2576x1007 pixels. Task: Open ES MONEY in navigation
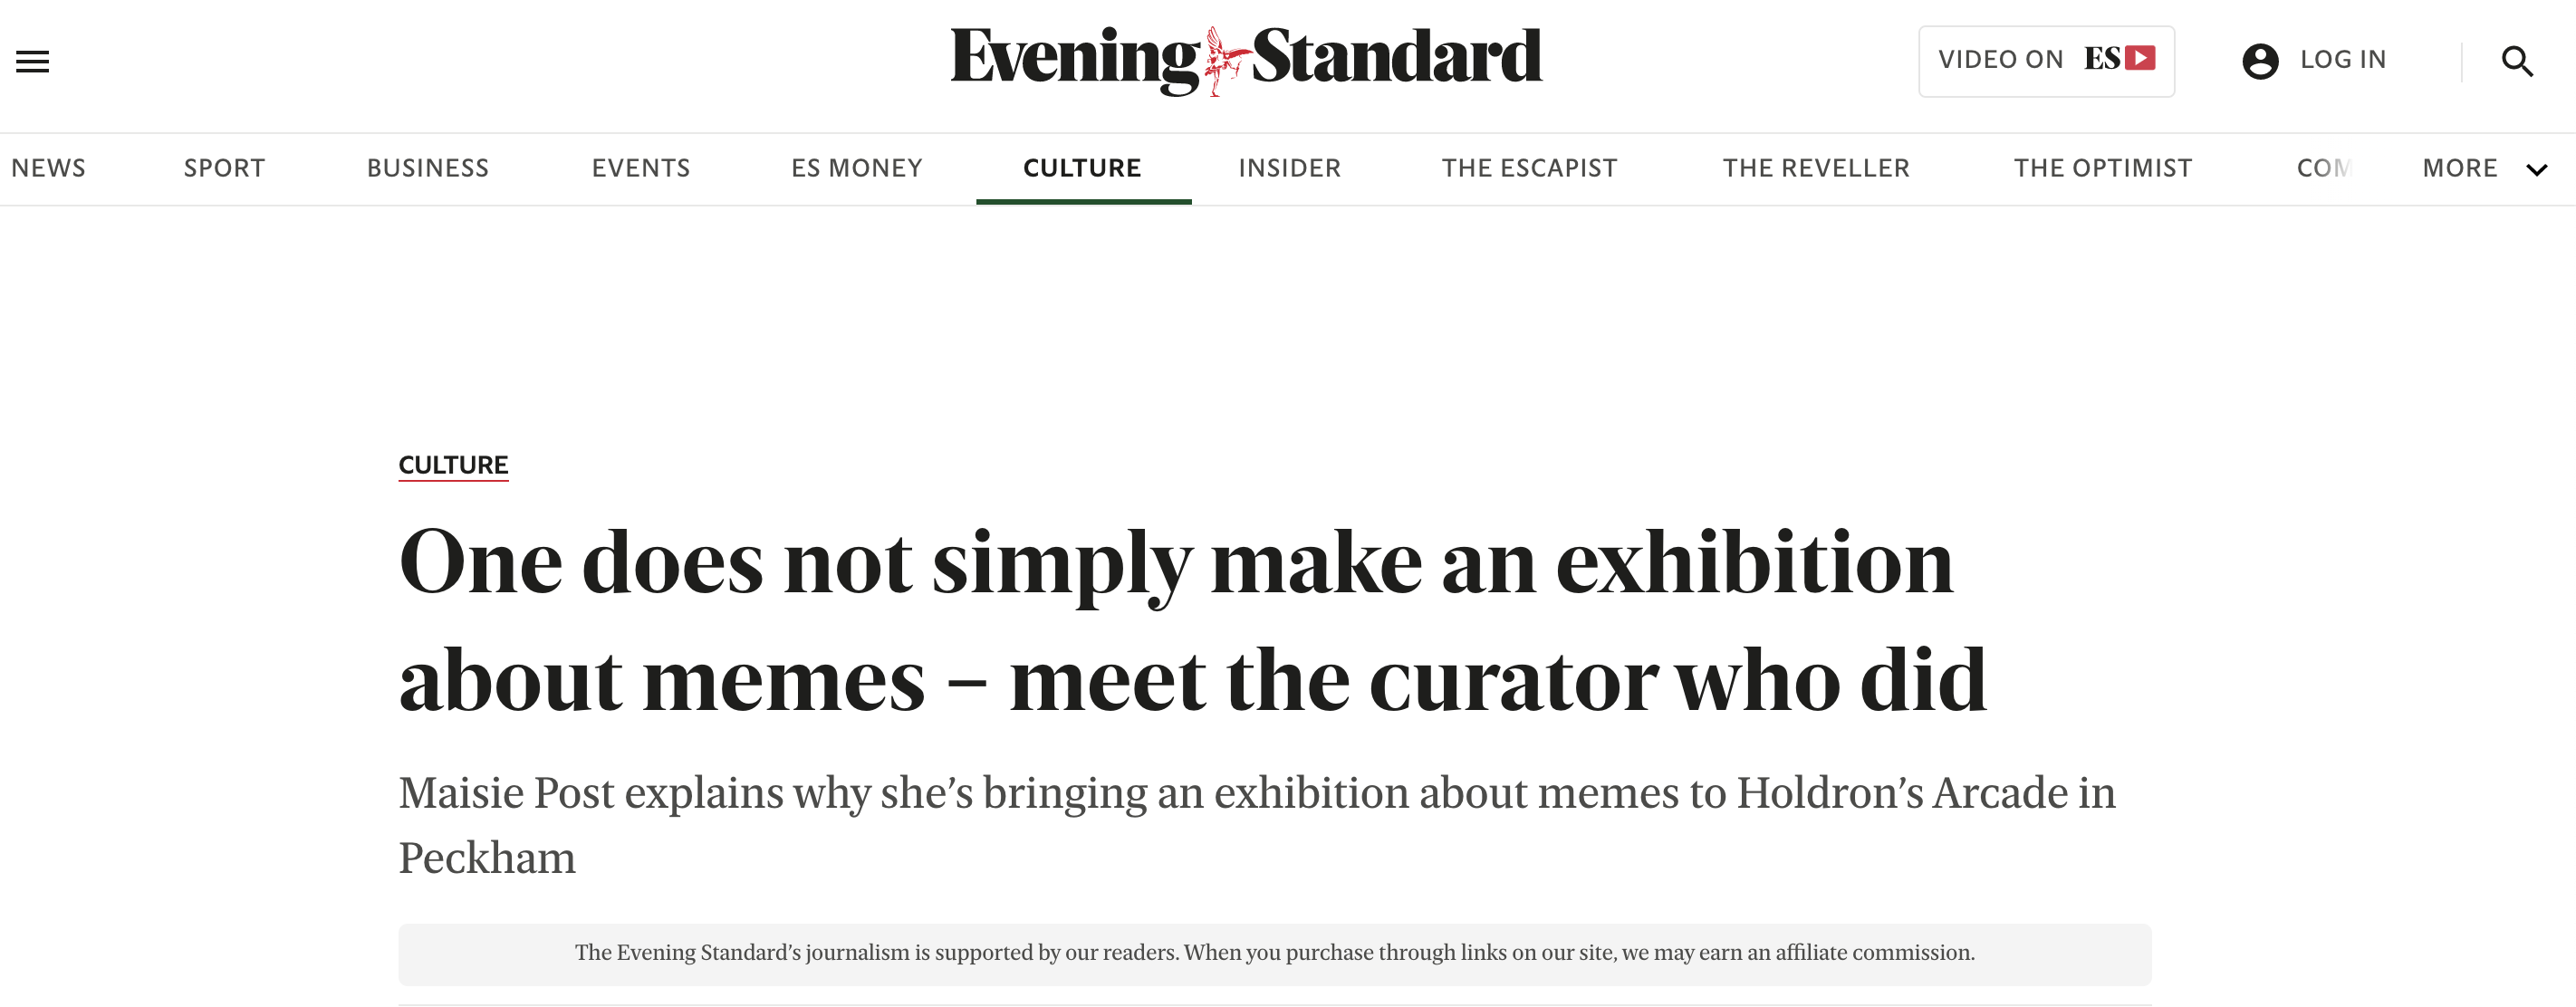[x=857, y=168]
